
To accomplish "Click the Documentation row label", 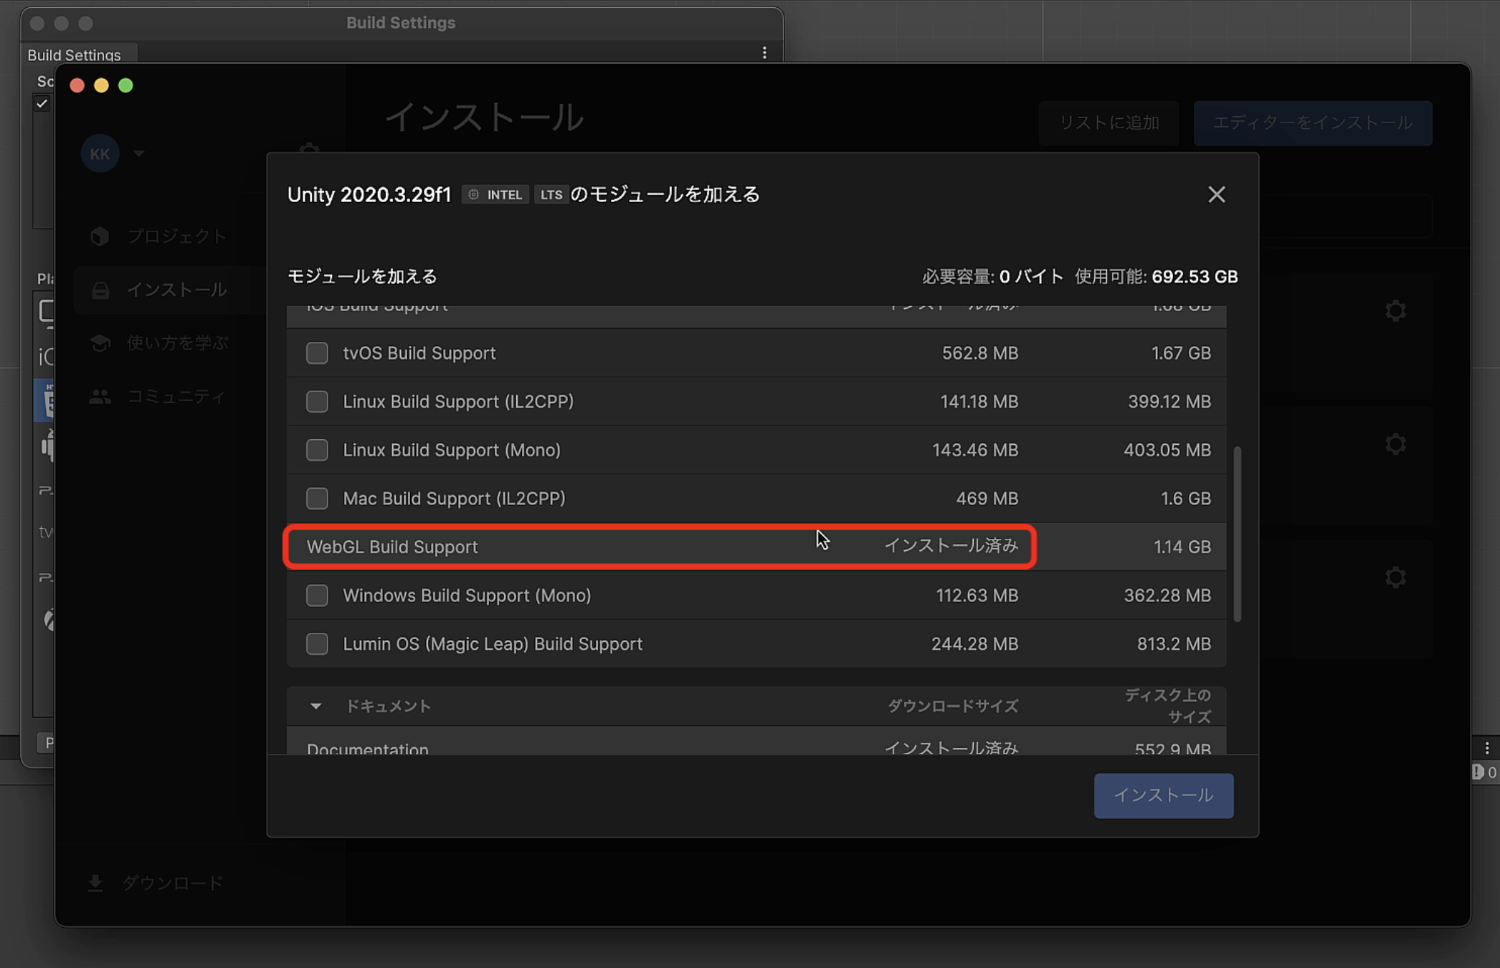I will 367,748.
